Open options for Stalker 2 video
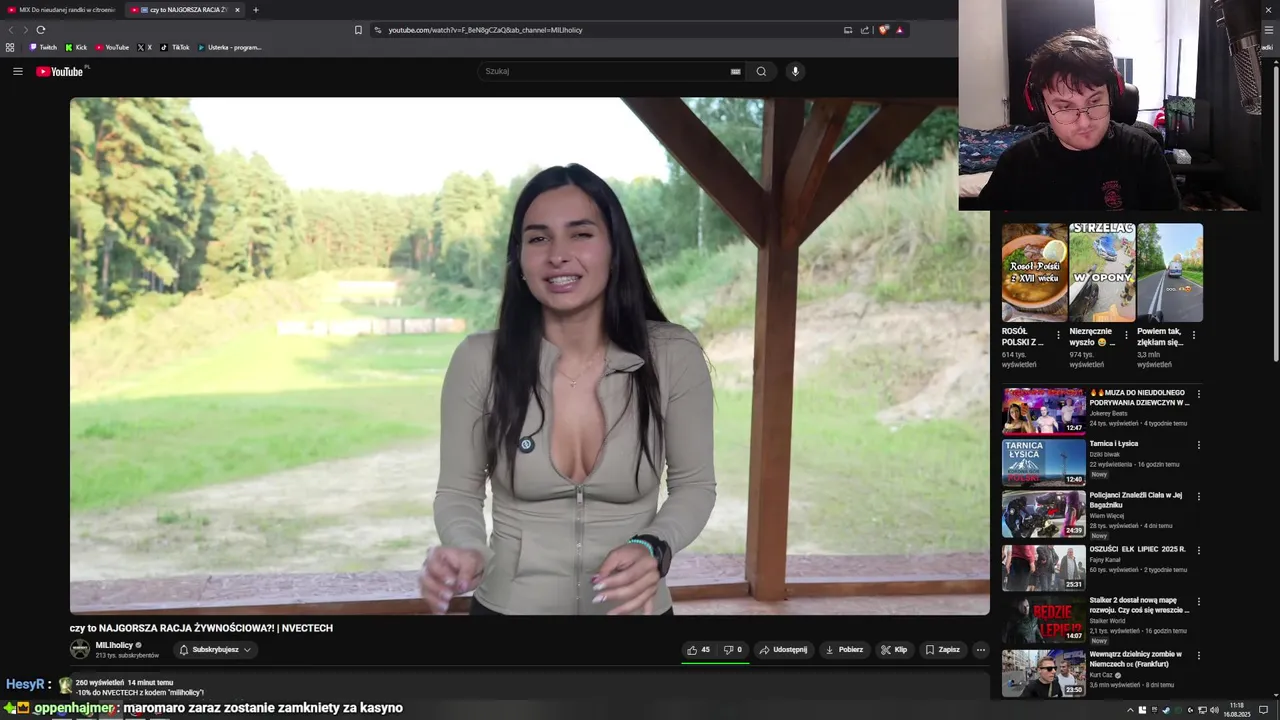 coord(1198,602)
